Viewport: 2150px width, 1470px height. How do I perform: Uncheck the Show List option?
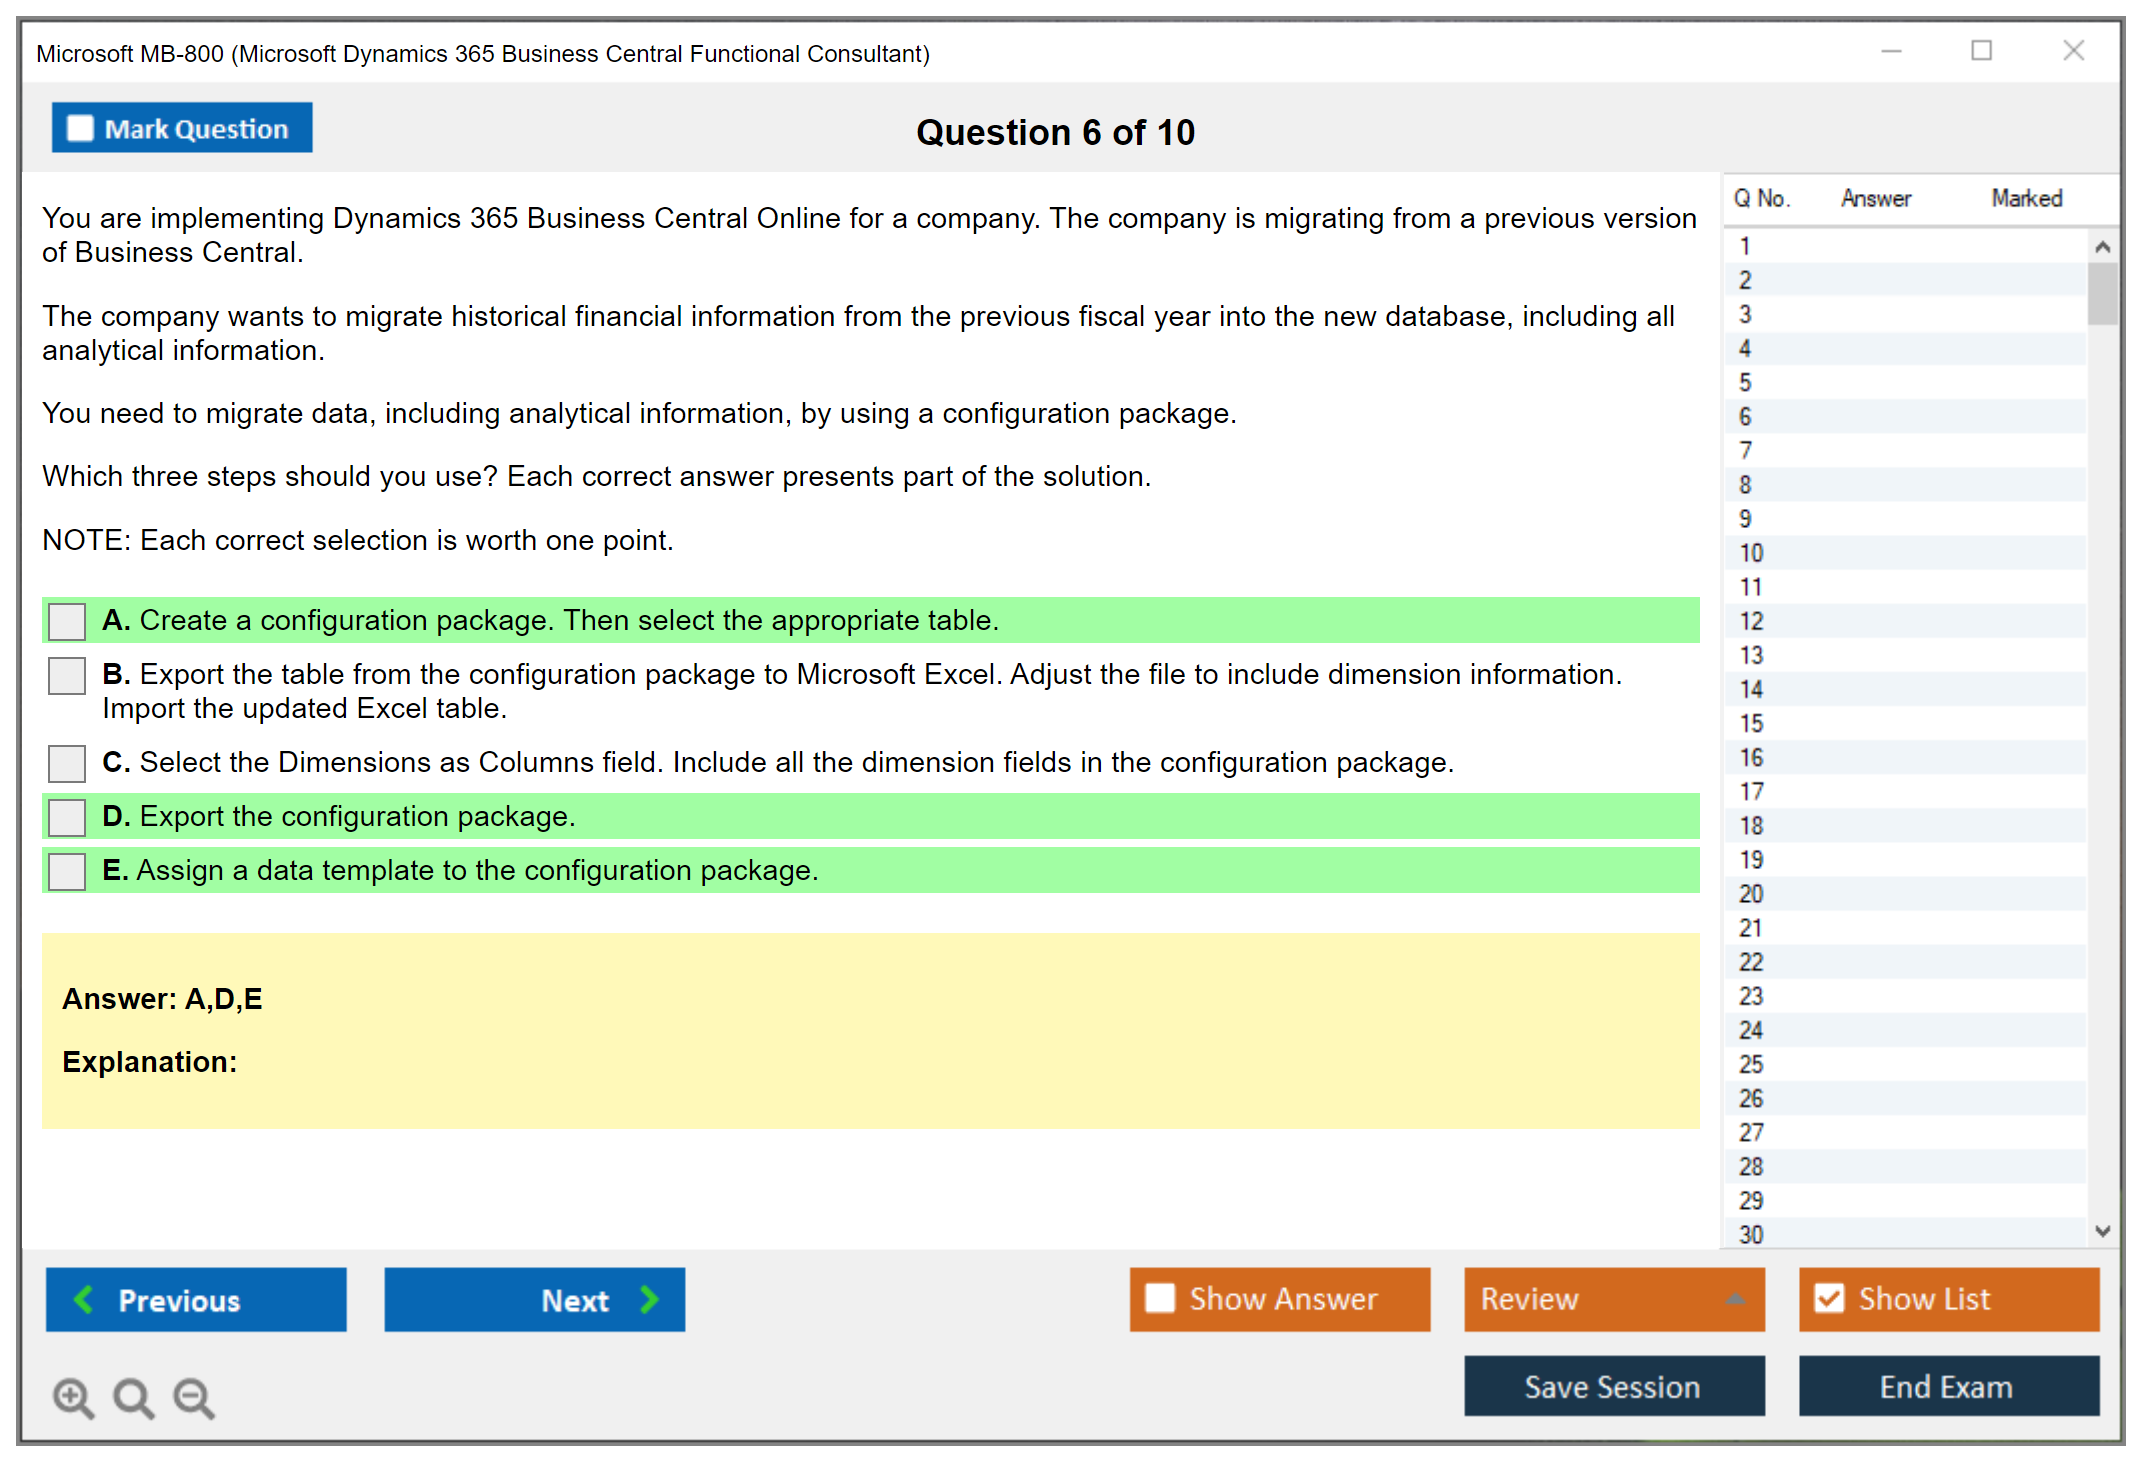click(x=1829, y=1298)
